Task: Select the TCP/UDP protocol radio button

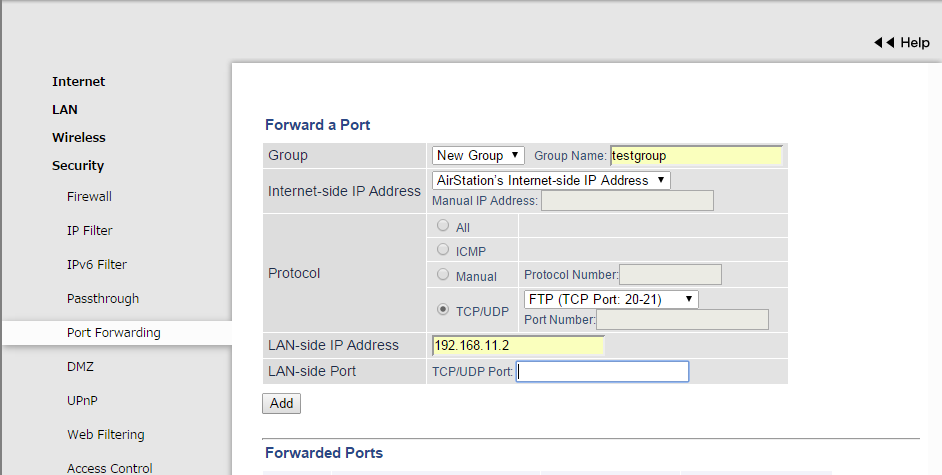Action: tap(443, 310)
